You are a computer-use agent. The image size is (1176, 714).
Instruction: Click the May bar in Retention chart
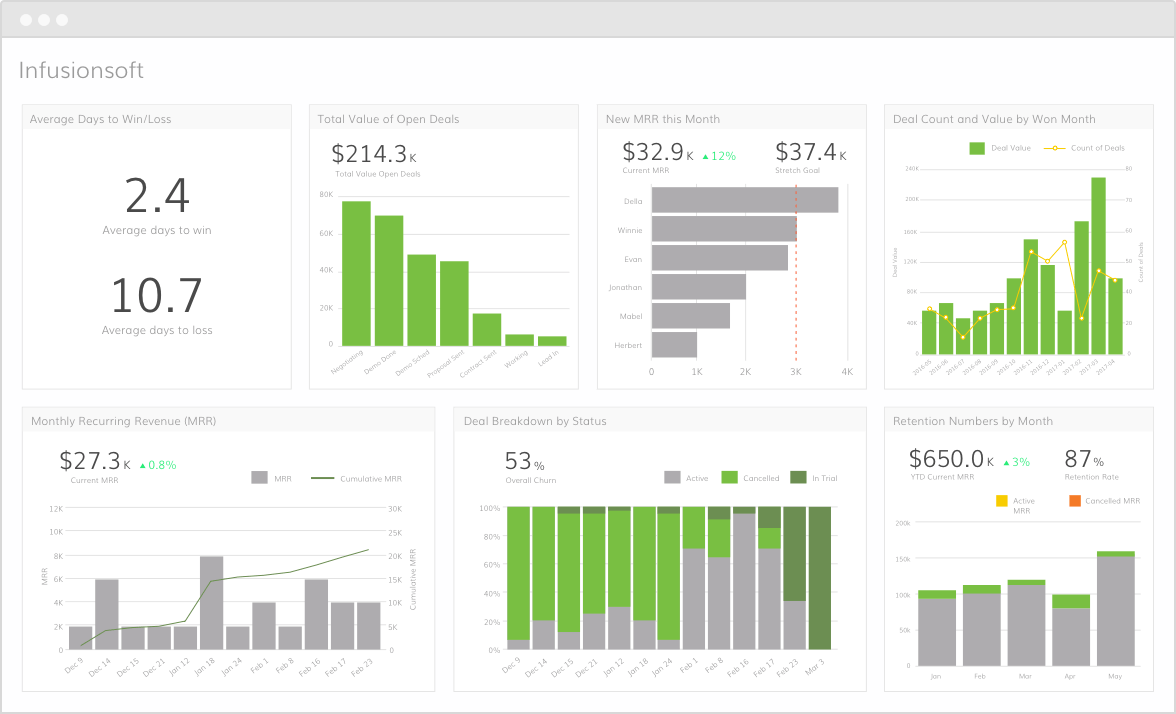(1115, 608)
